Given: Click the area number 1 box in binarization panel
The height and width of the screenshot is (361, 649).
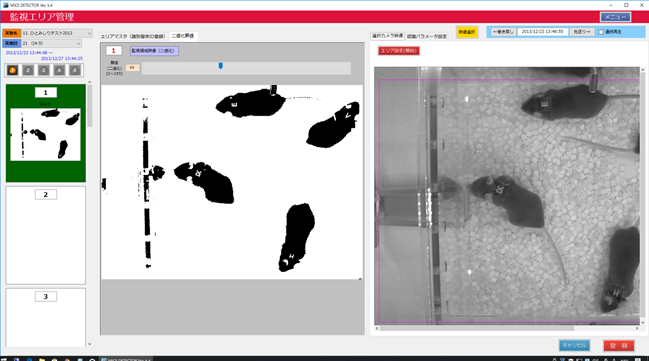Looking at the screenshot, I should (x=113, y=51).
